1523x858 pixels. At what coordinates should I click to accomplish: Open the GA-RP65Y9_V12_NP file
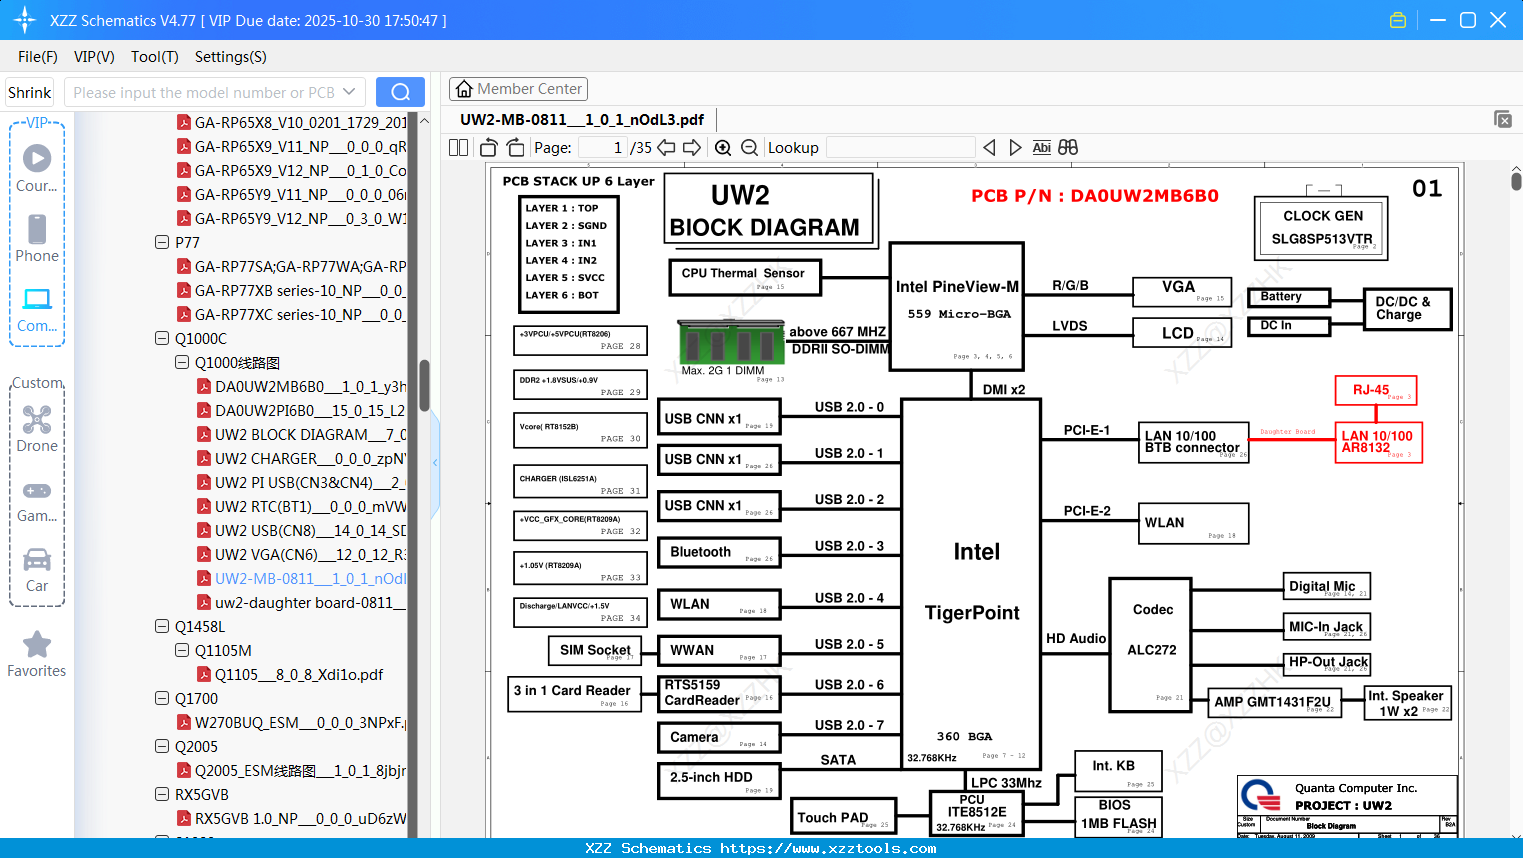292,218
